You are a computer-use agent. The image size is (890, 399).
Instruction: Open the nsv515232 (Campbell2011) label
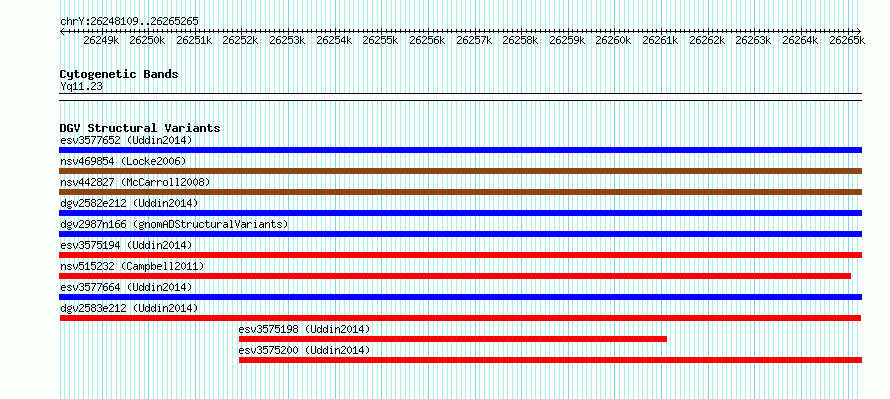click(132, 266)
